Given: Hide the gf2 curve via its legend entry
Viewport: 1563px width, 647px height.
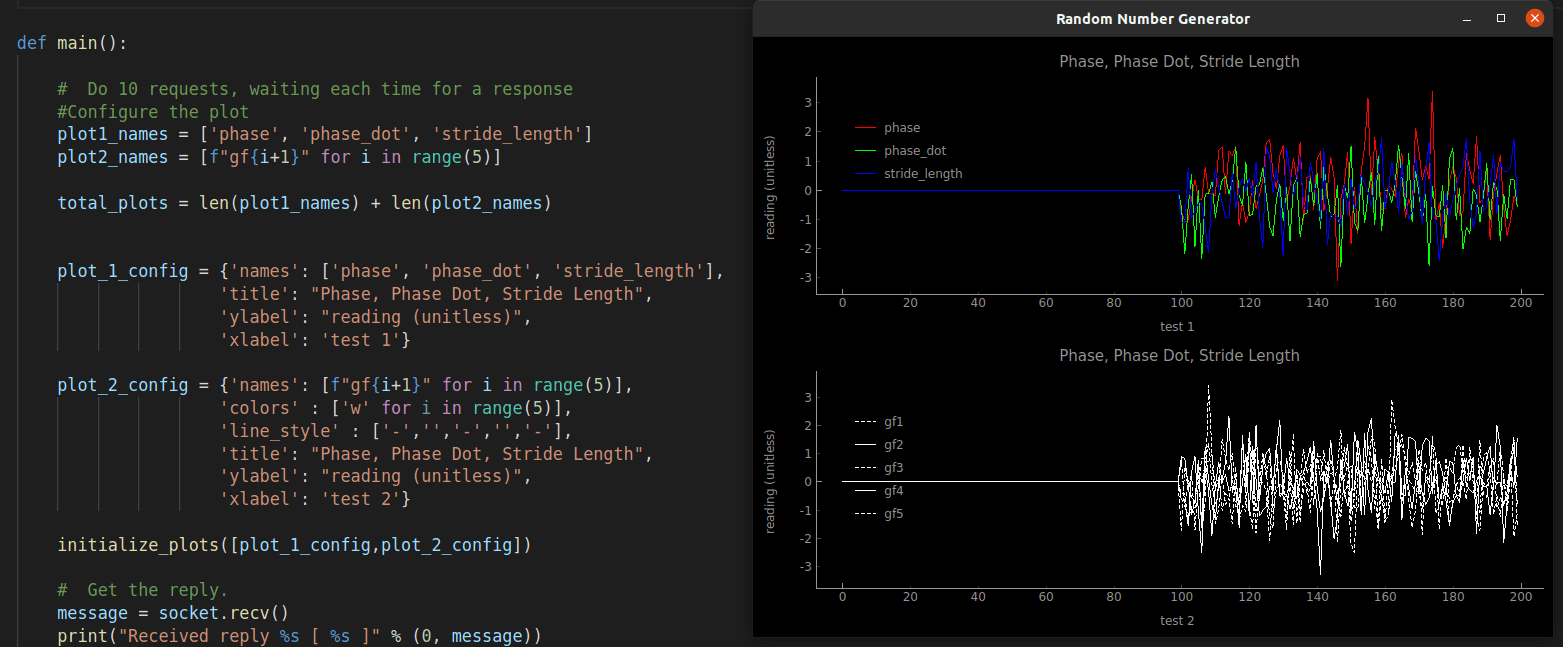Looking at the screenshot, I should click(893, 445).
